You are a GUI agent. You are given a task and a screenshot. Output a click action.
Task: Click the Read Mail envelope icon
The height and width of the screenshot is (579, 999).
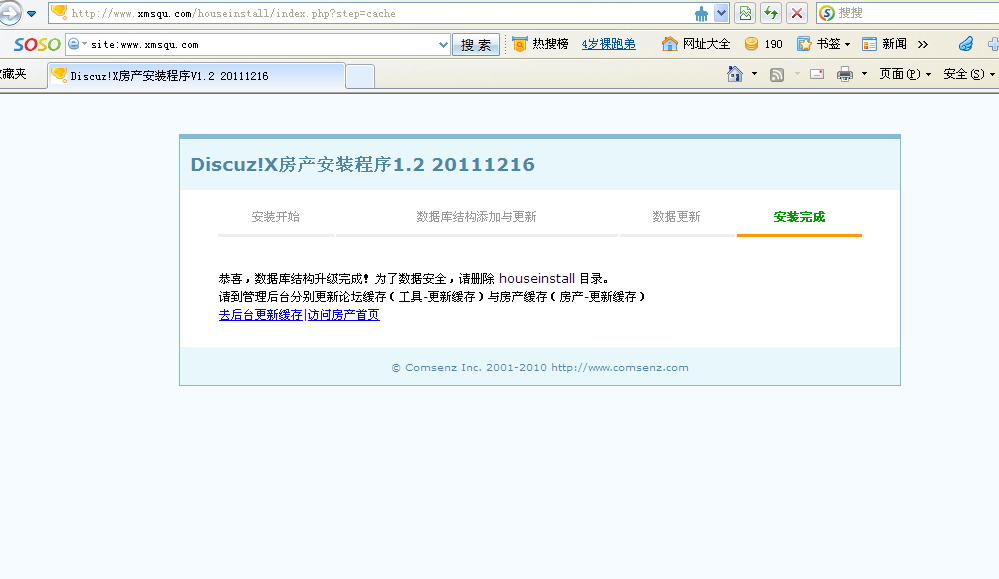click(x=817, y=75)
